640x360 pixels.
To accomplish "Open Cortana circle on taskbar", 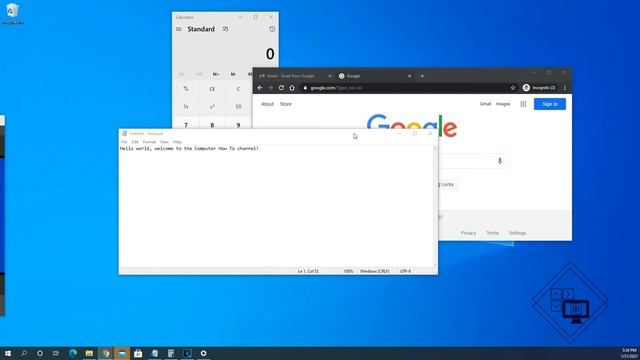I will [40, 353].
